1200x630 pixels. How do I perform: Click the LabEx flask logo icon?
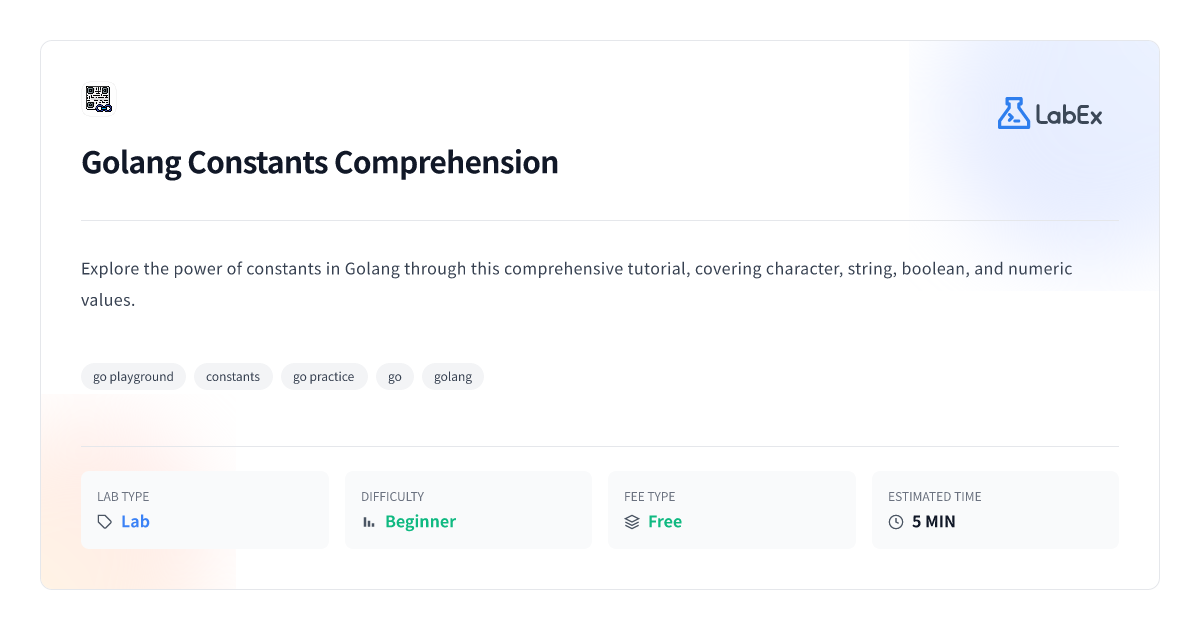(1013, 113)
